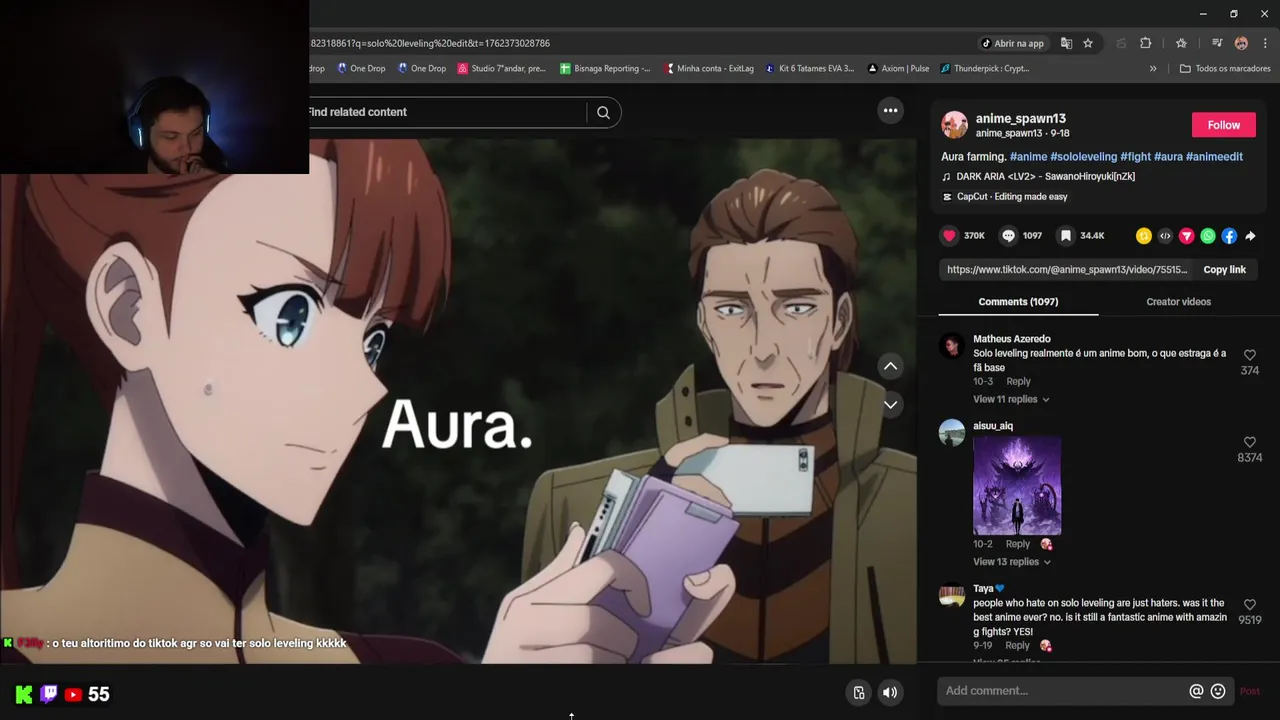Open the Thunderpick bookmark

pos(985,69)
